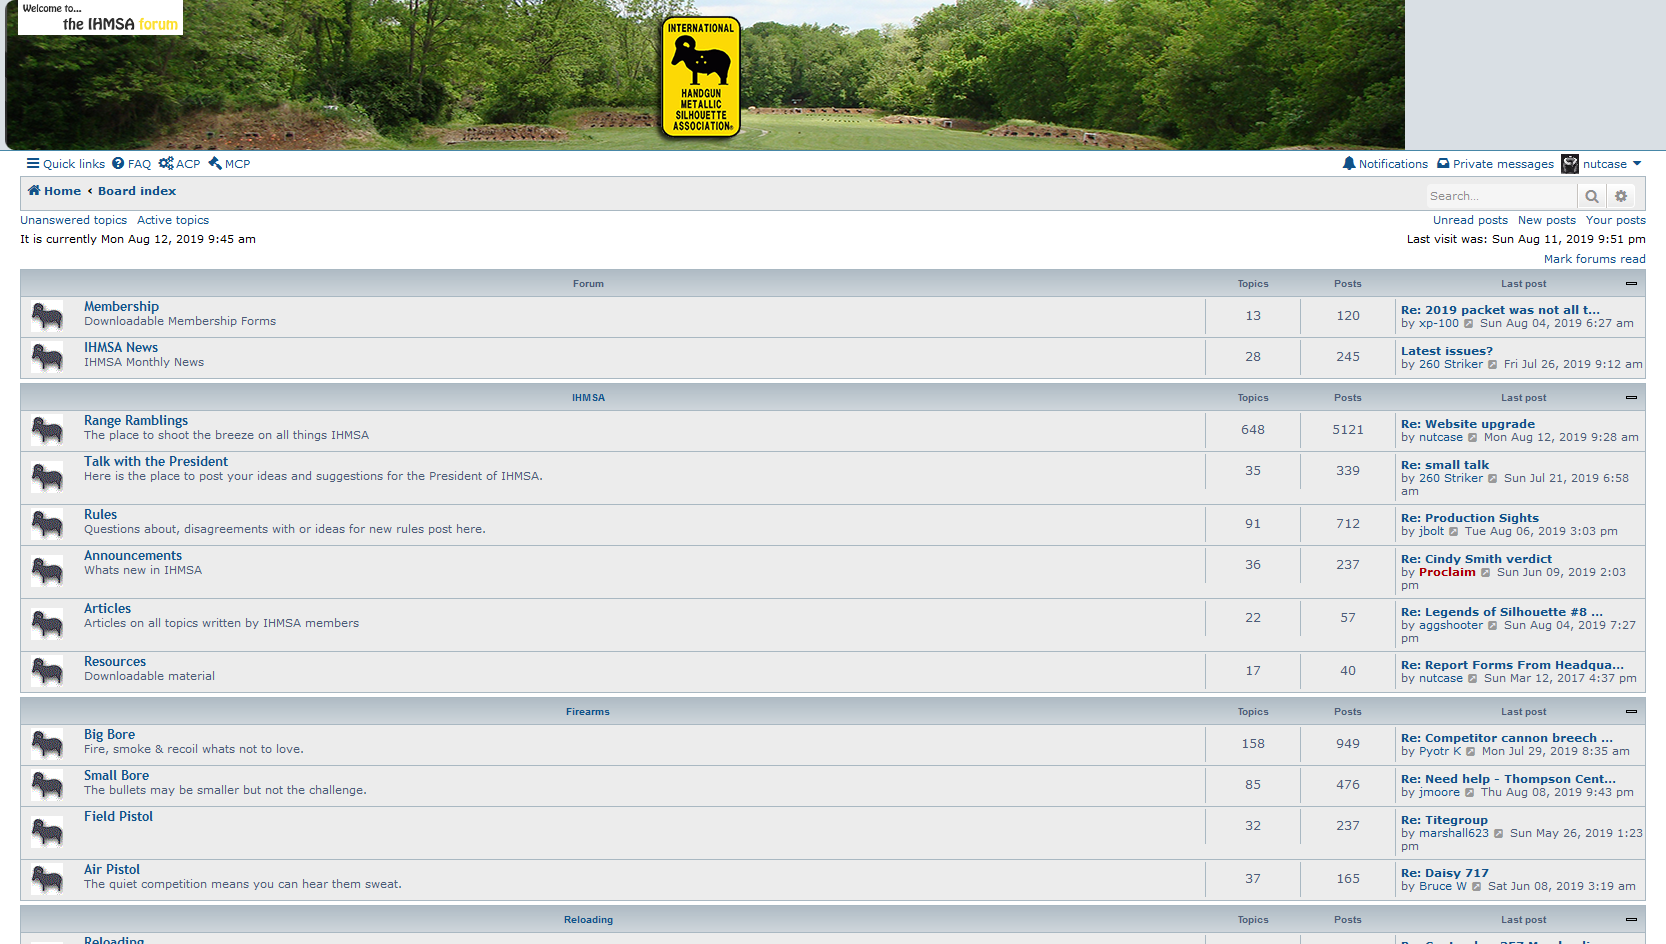The height and width of the screenshot is (944, 1666).
Task: Open the ACP administration panel
Action: pos(179,164)
